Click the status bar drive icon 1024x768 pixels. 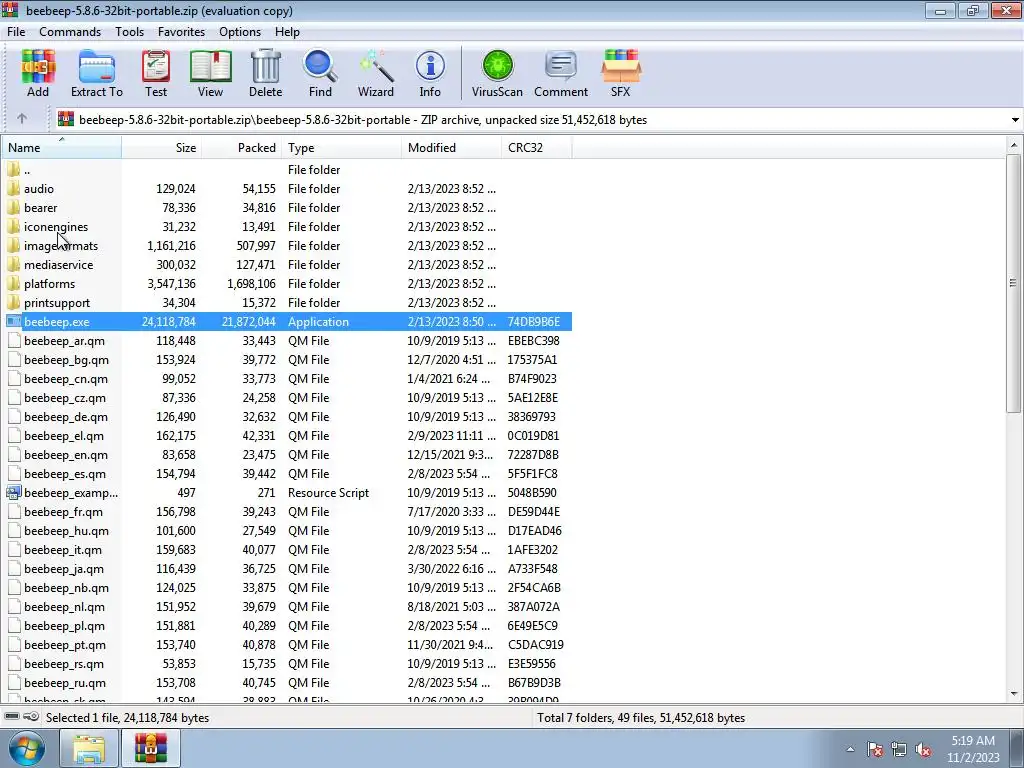(x=12, y=717)
